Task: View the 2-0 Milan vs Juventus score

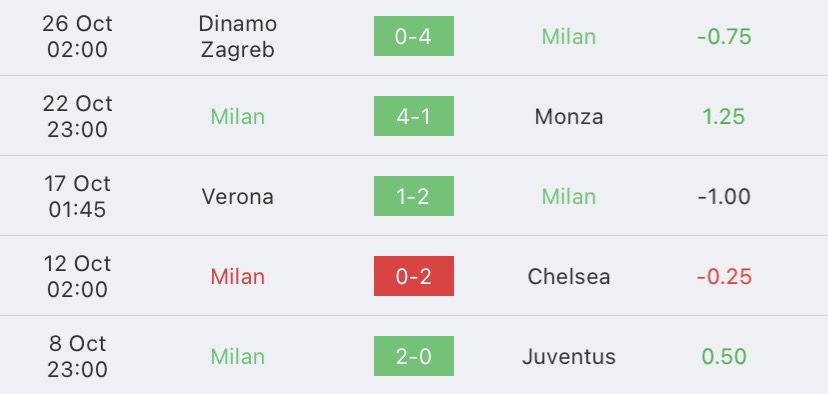Action: pyautogui.click(x=413, y=356)
